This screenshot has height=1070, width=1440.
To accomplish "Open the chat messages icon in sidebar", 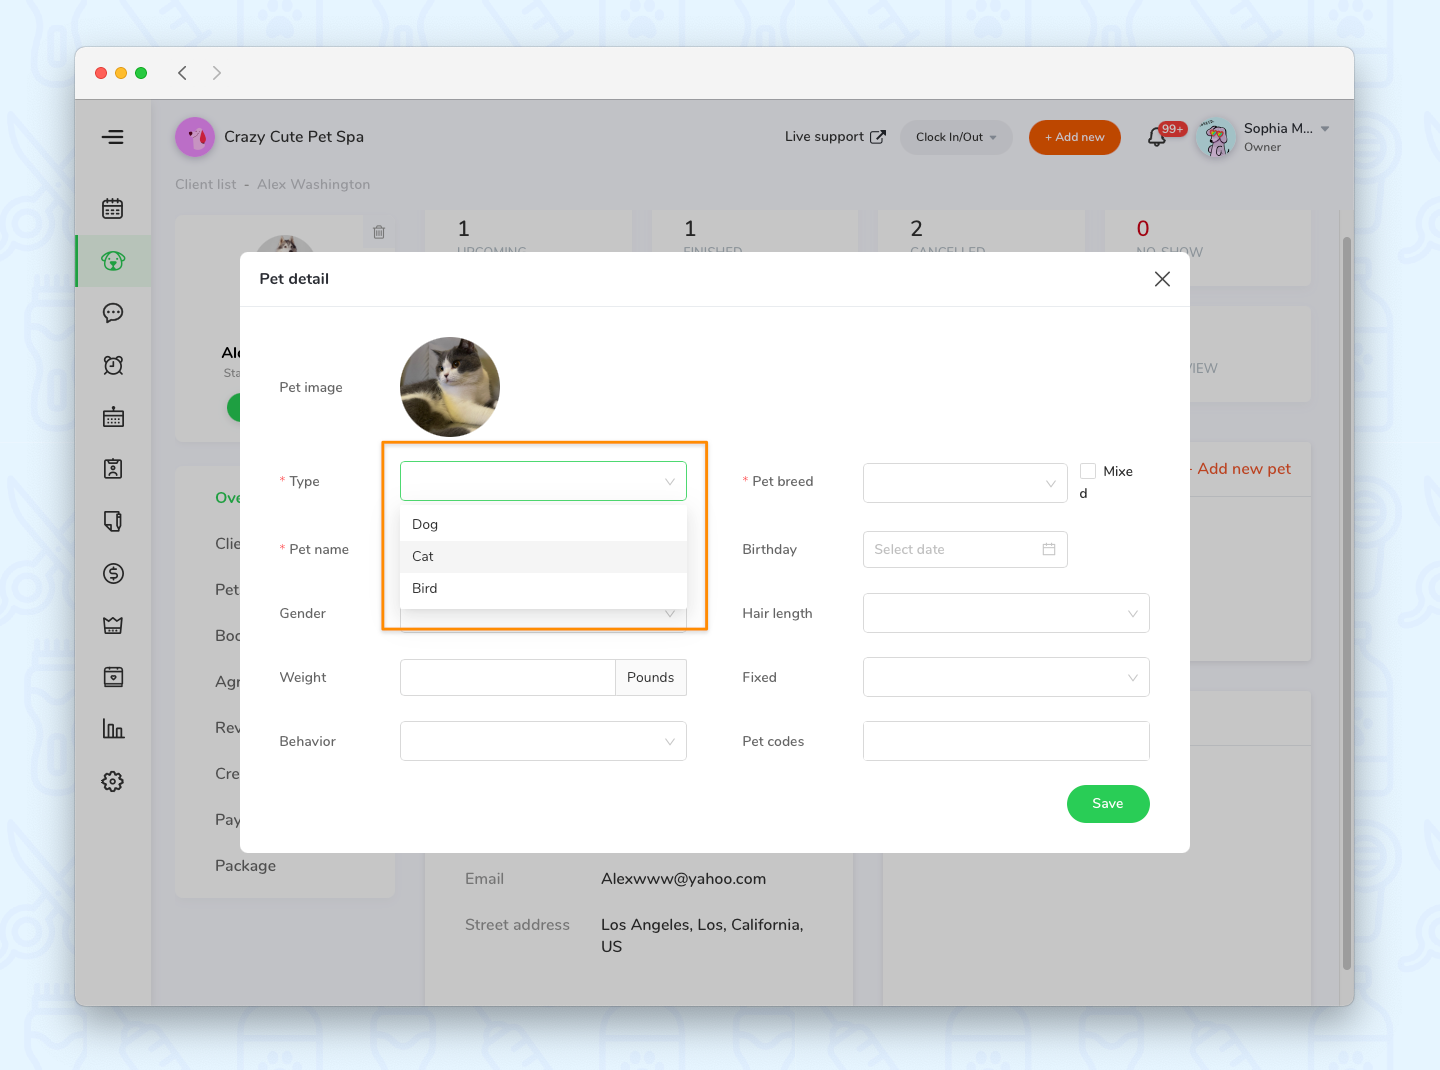I will 113,313.
